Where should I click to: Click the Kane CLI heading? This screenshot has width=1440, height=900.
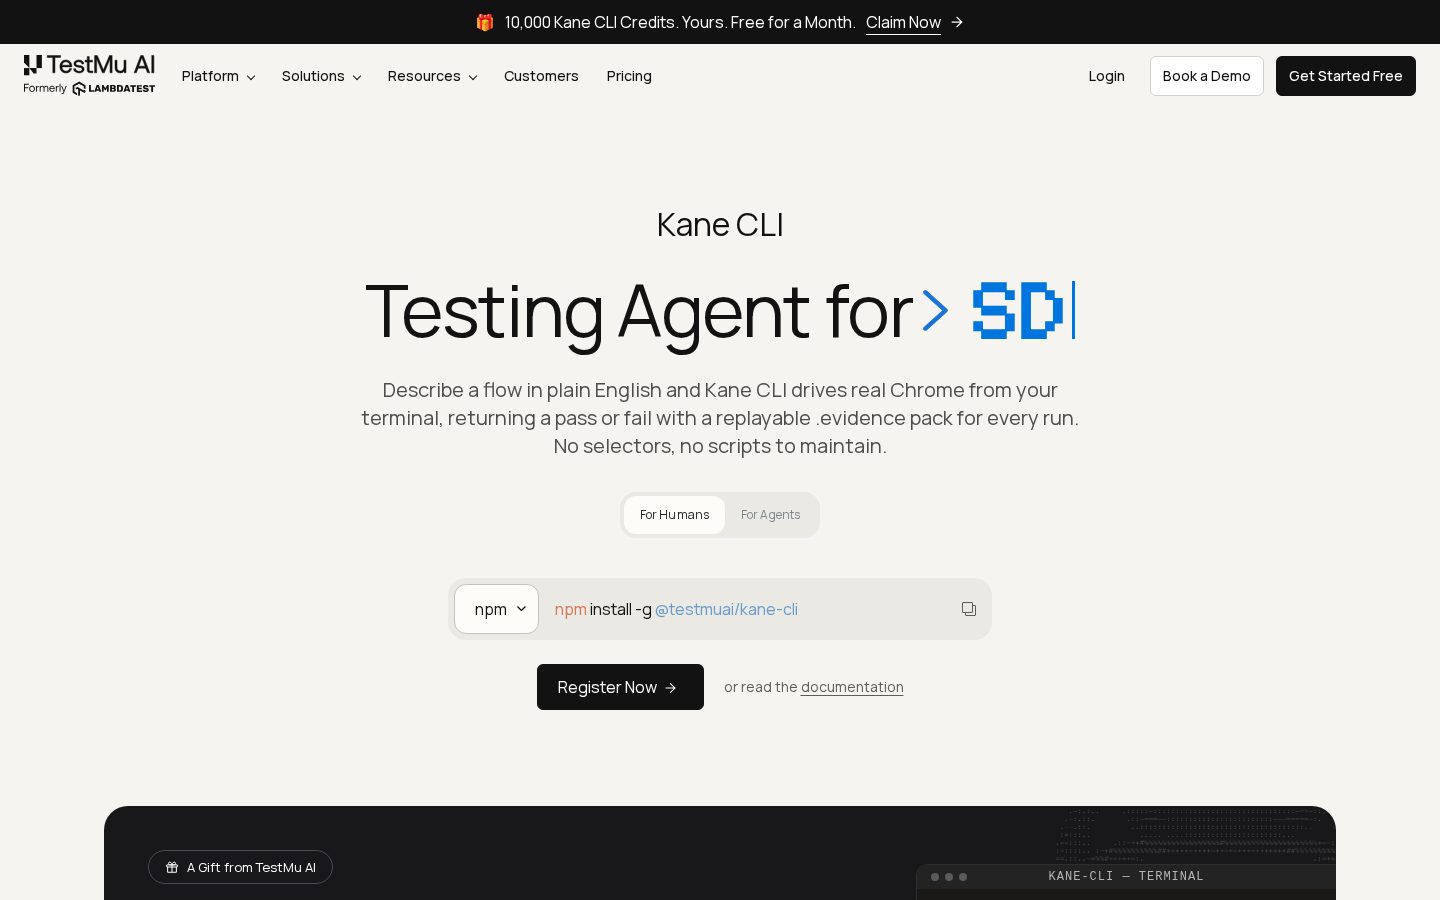point(720,225)
